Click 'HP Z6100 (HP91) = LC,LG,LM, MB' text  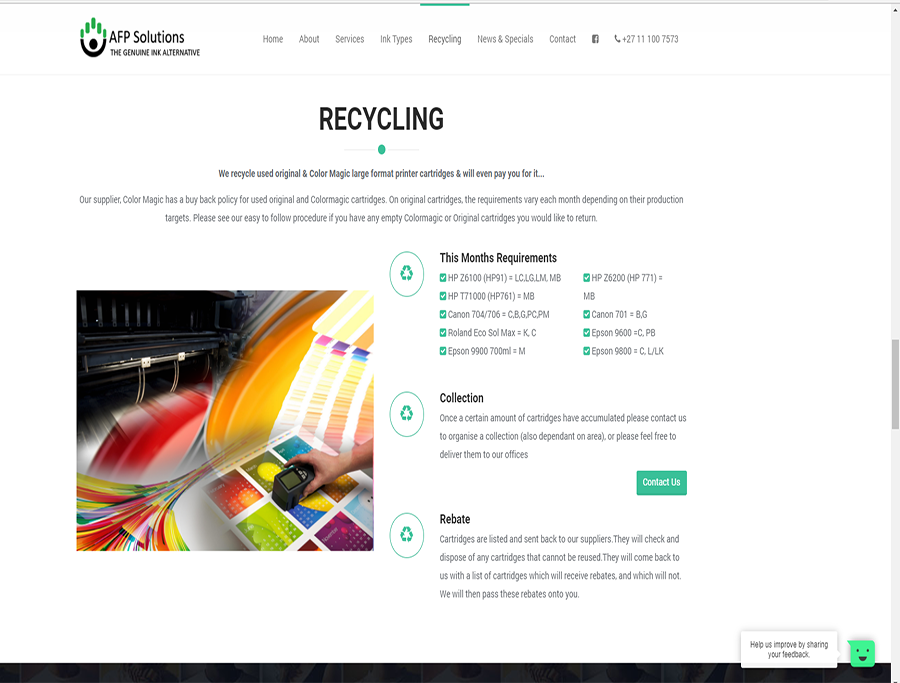pos(505,278)
